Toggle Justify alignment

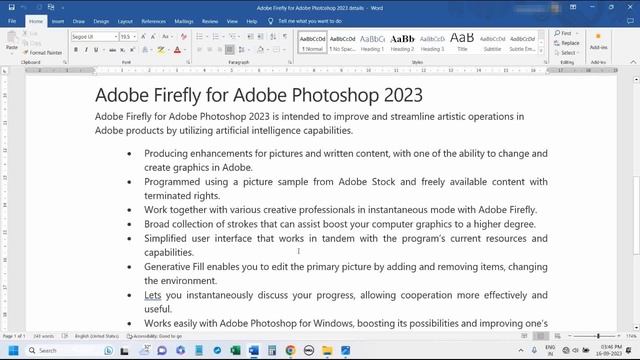tap(229, 50)
